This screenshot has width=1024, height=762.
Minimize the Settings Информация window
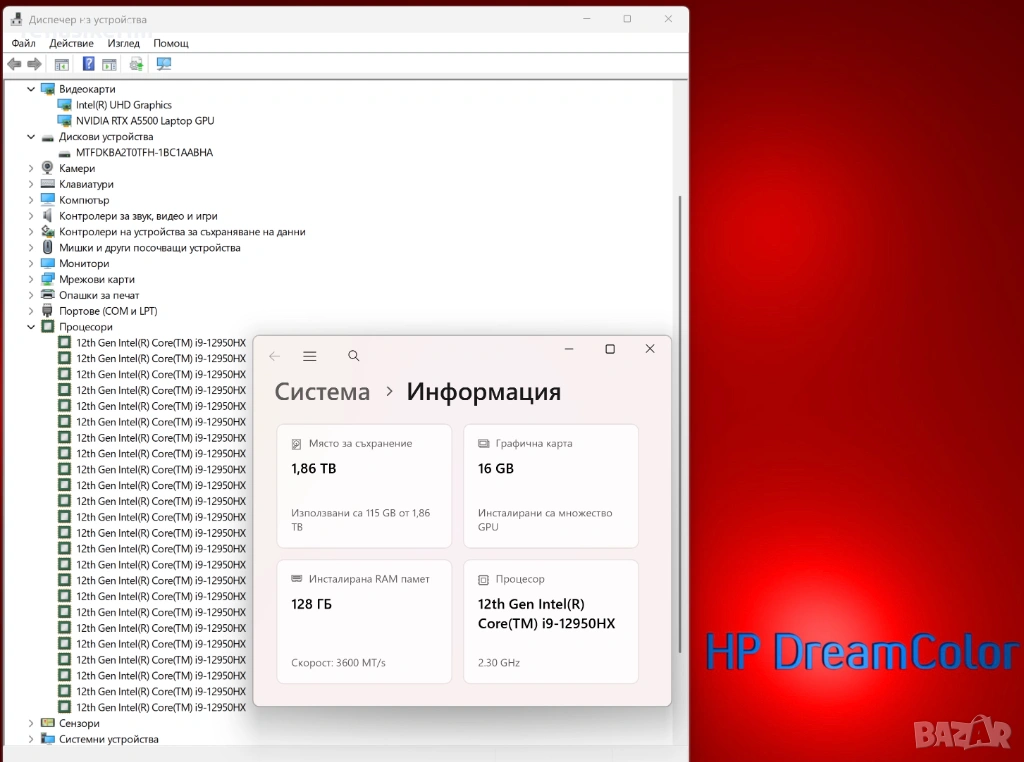click(569, 349)
